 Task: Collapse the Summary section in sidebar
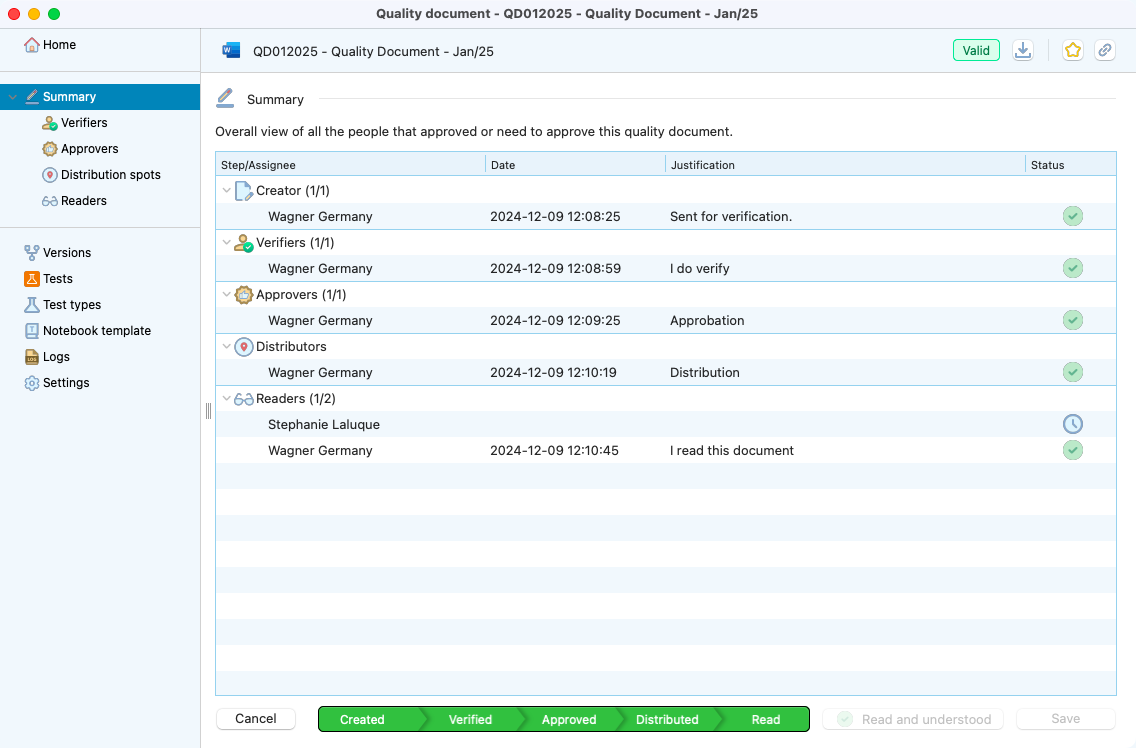point(12,97)
